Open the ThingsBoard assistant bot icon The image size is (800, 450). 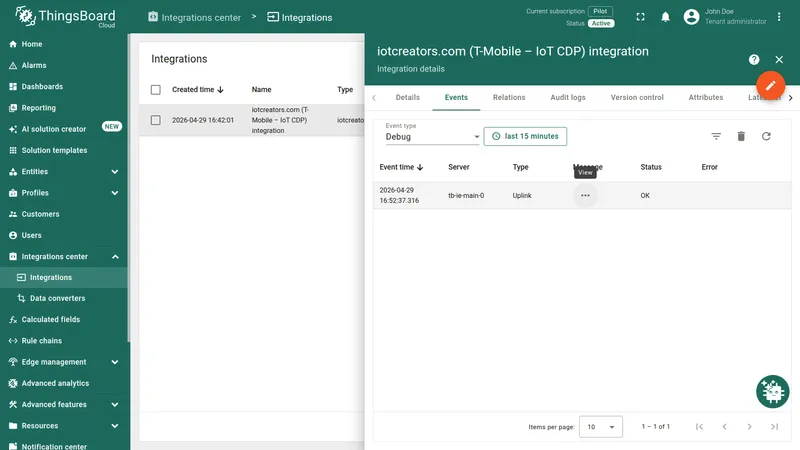772,392
